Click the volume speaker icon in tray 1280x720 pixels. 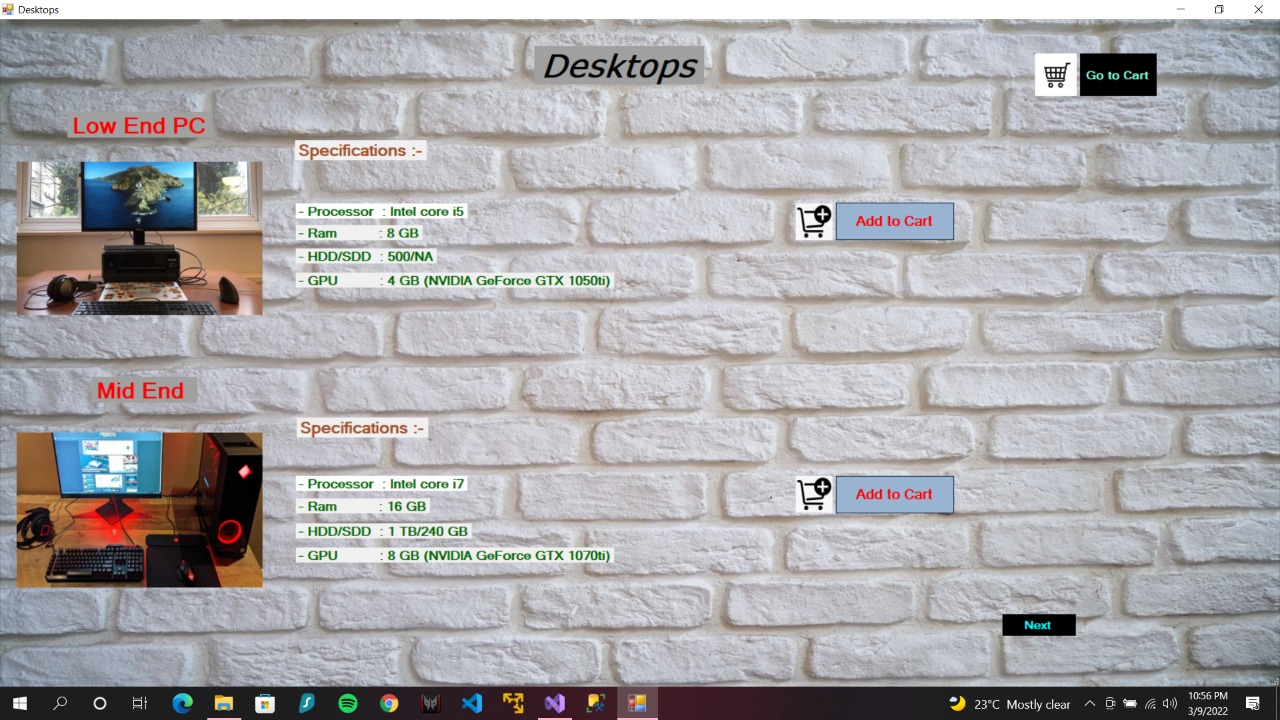click(1170, 704)
